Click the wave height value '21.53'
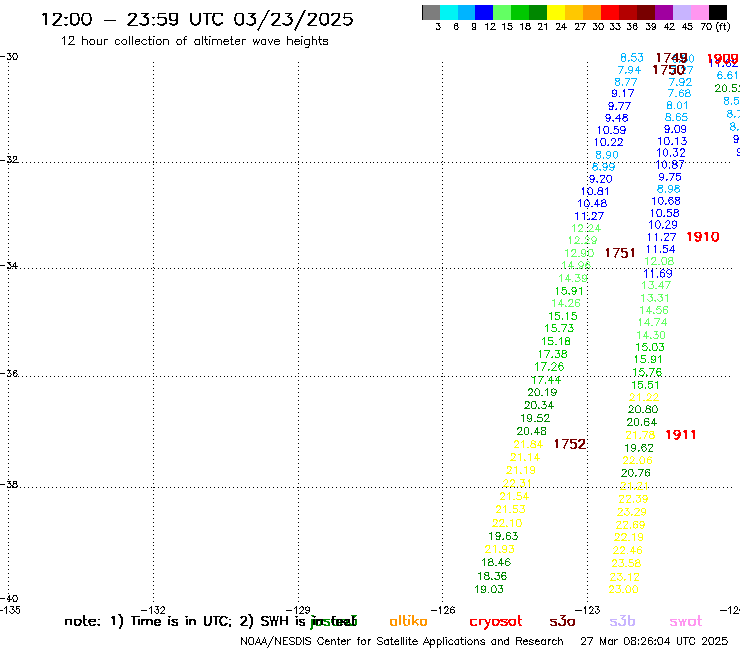Image resolution: width=740 pixels, height=650 pixels. coord(510,509)
